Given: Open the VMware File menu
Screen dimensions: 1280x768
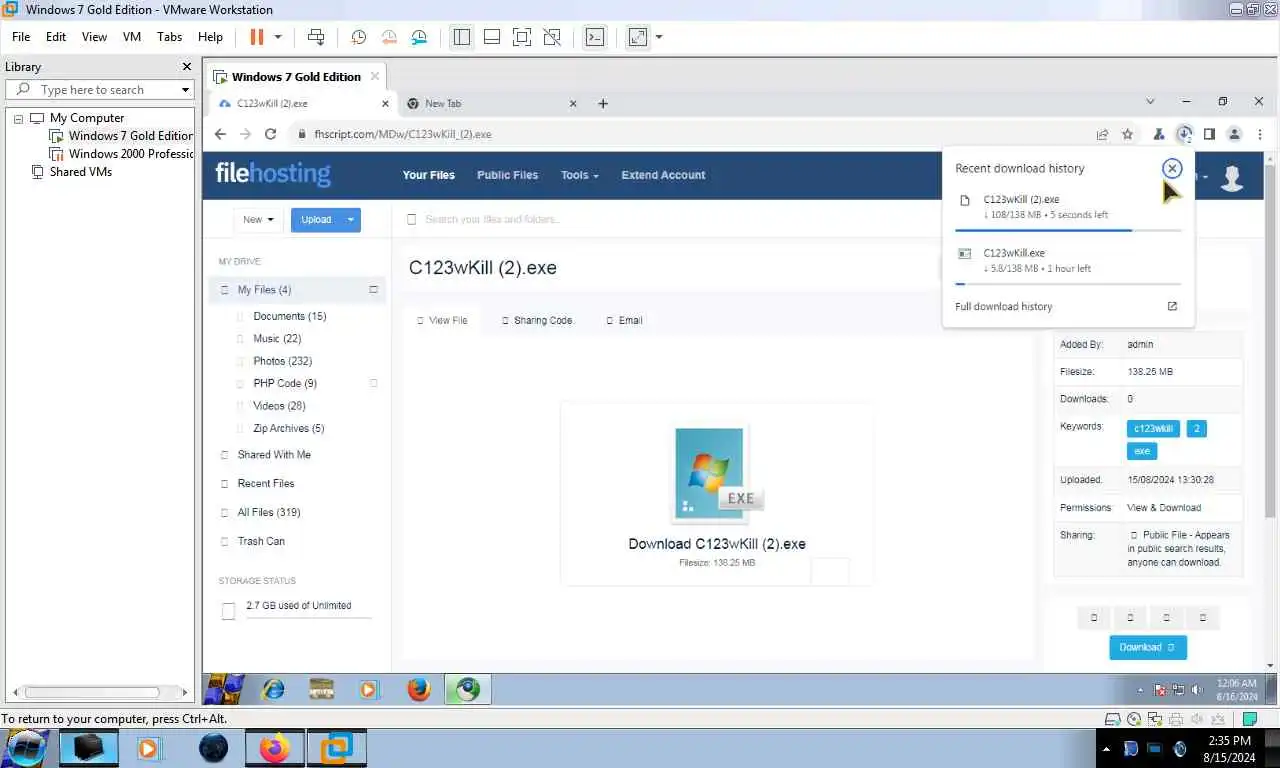Looking at the screenshot, I should click(x=21, y=37).
